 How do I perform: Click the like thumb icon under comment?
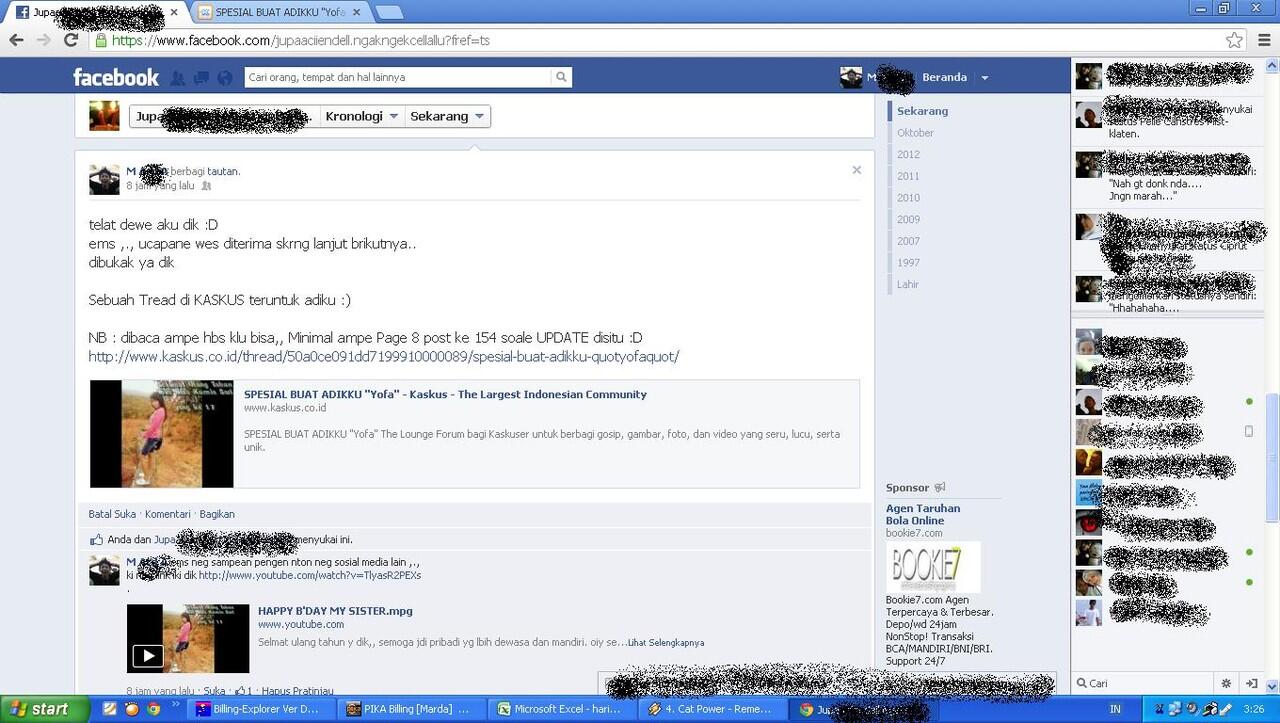(x=240, y=691)
